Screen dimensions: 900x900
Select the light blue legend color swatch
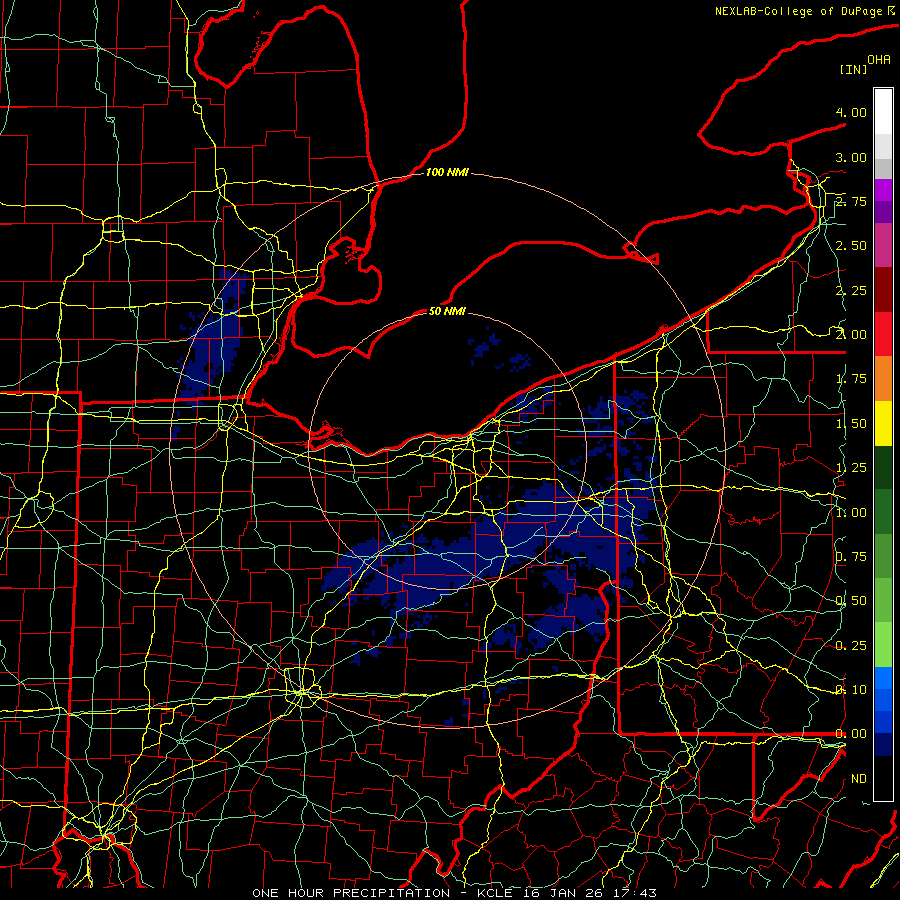[x=883, y=678]
